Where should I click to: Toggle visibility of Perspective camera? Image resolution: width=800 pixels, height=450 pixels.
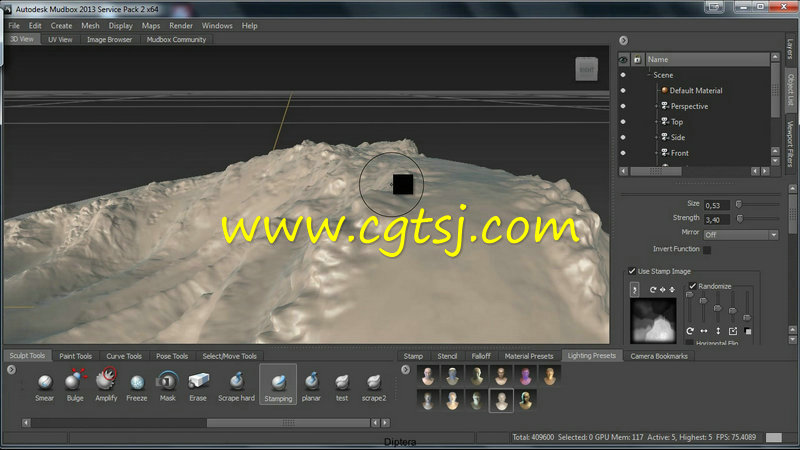(x=623, y=106)
